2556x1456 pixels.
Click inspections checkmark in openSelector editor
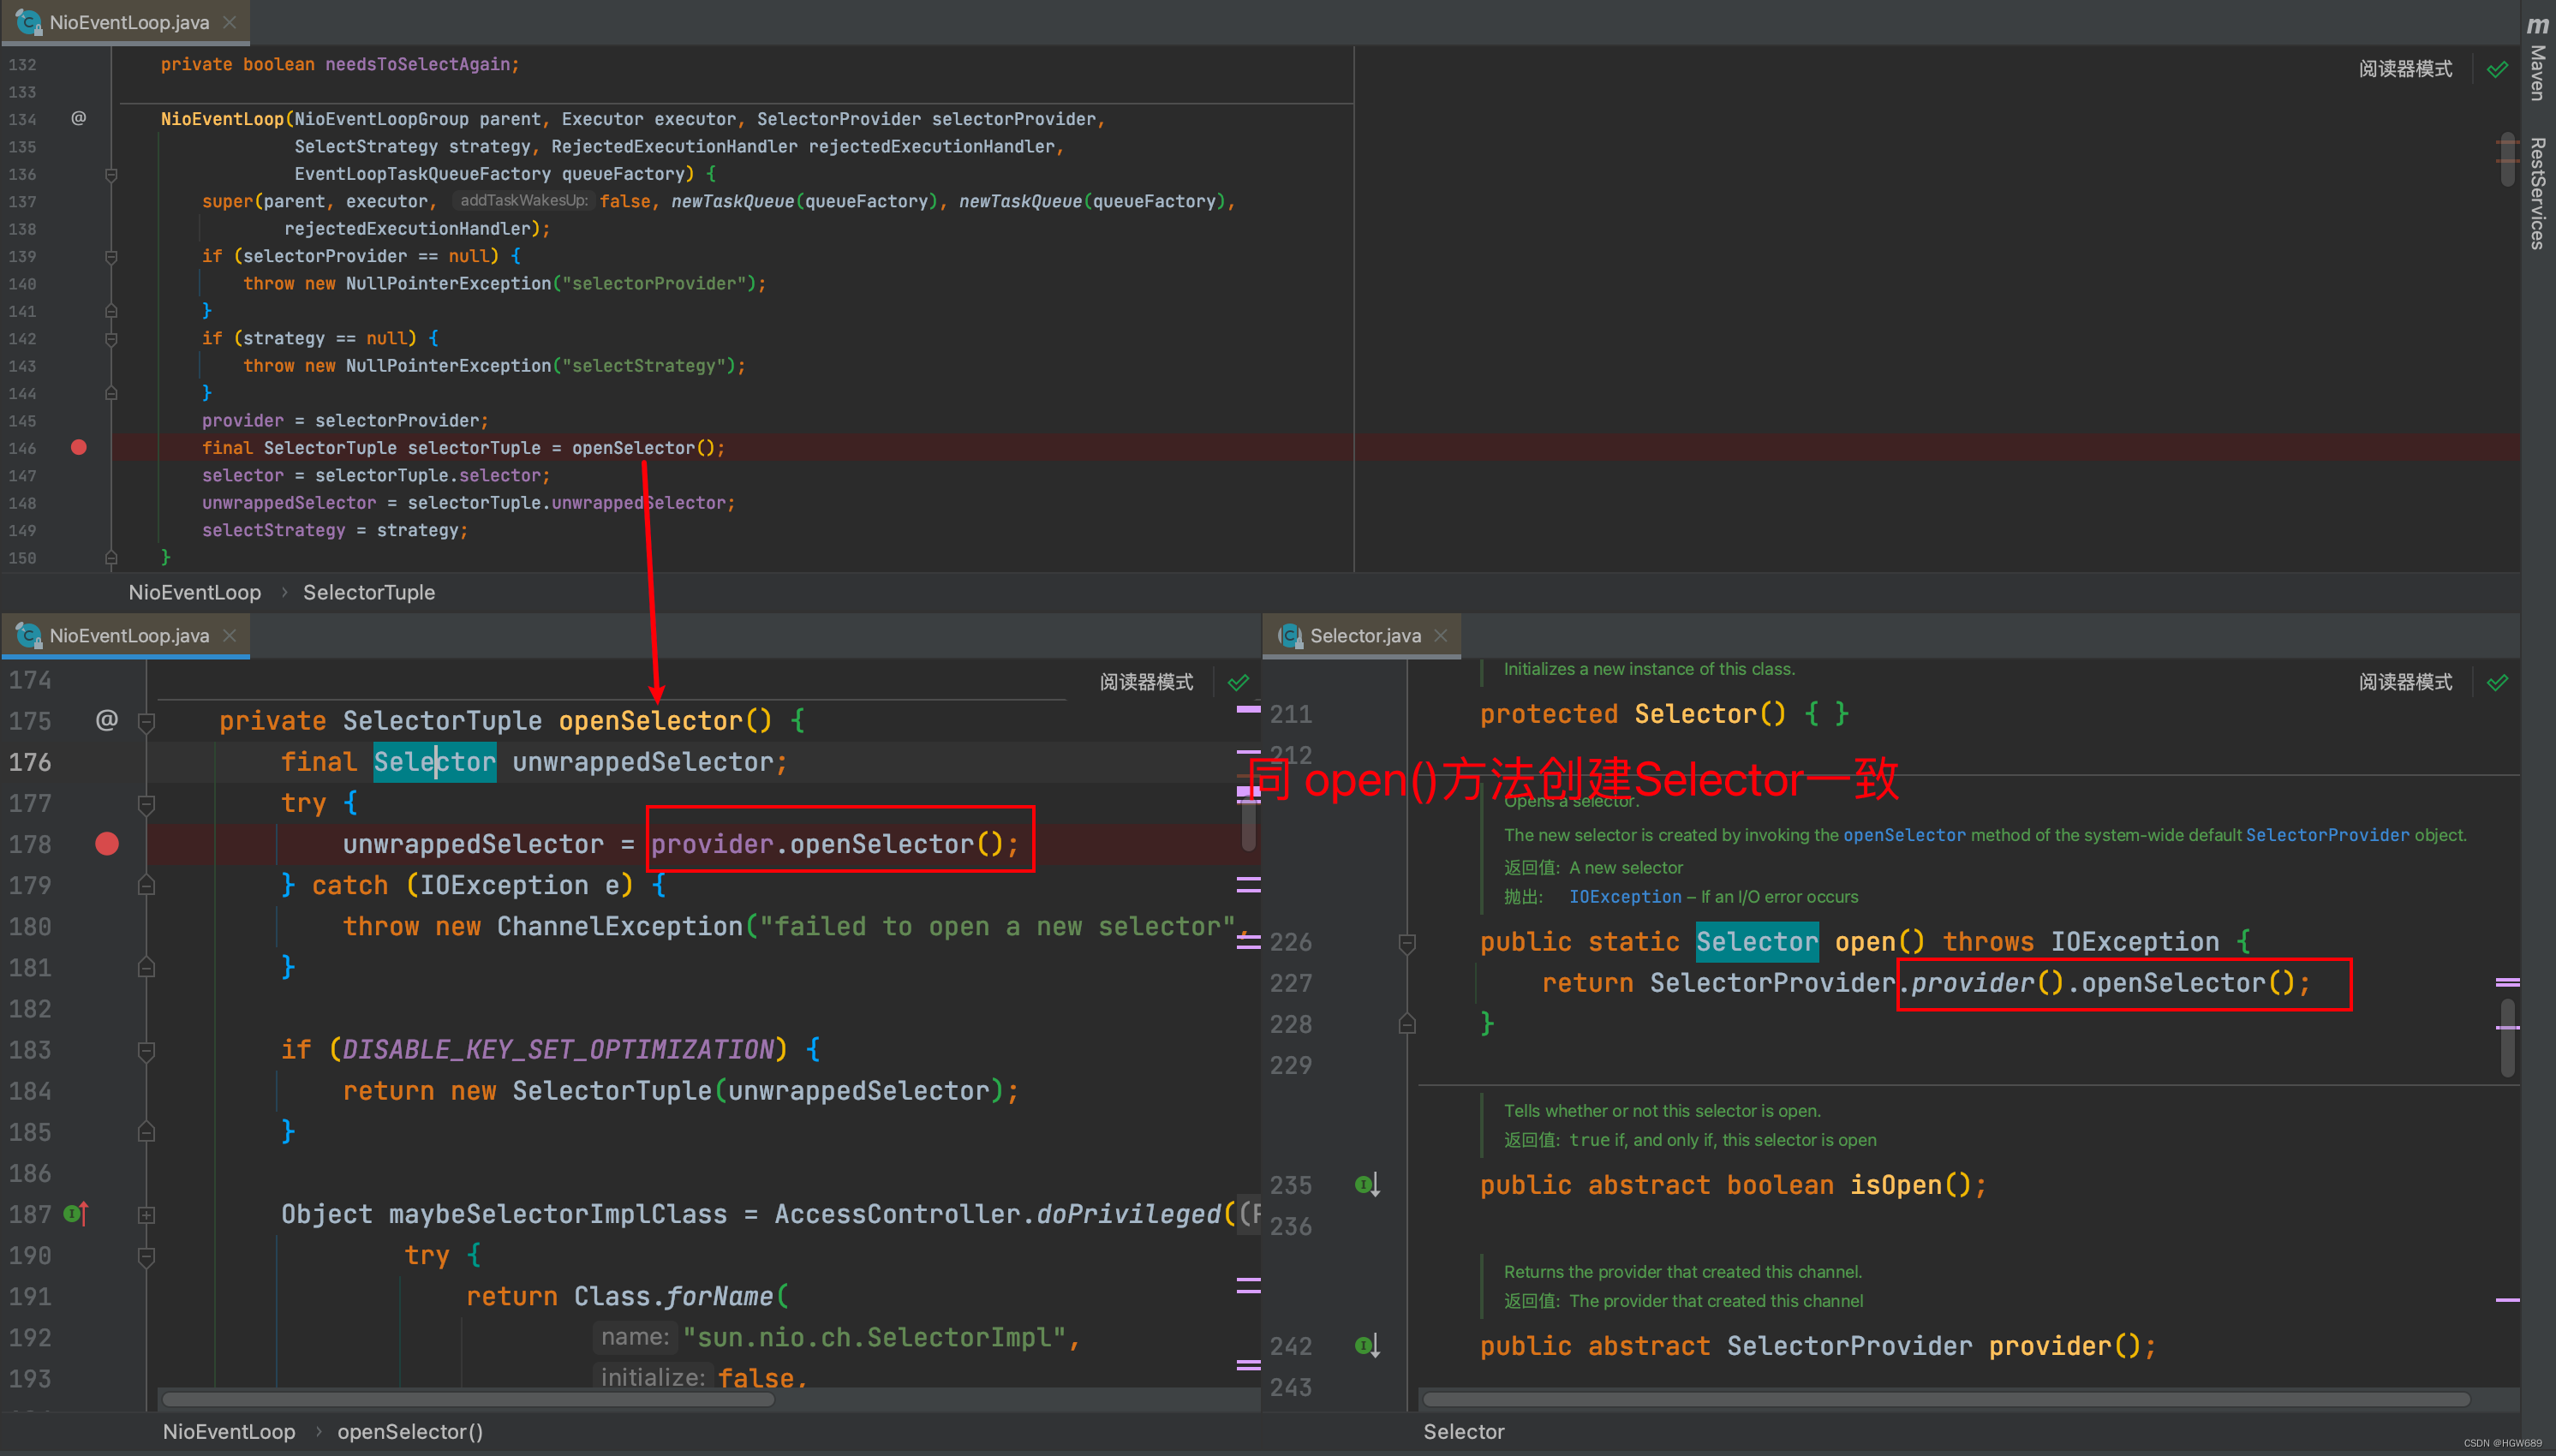(x=1238, y=682)
